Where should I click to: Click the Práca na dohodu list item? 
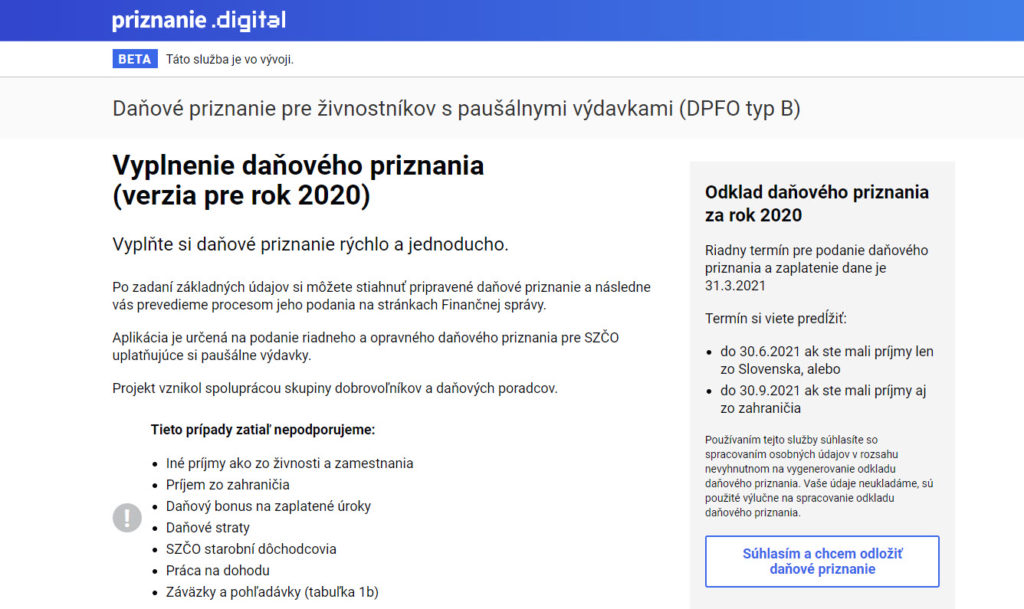(218, 570)
